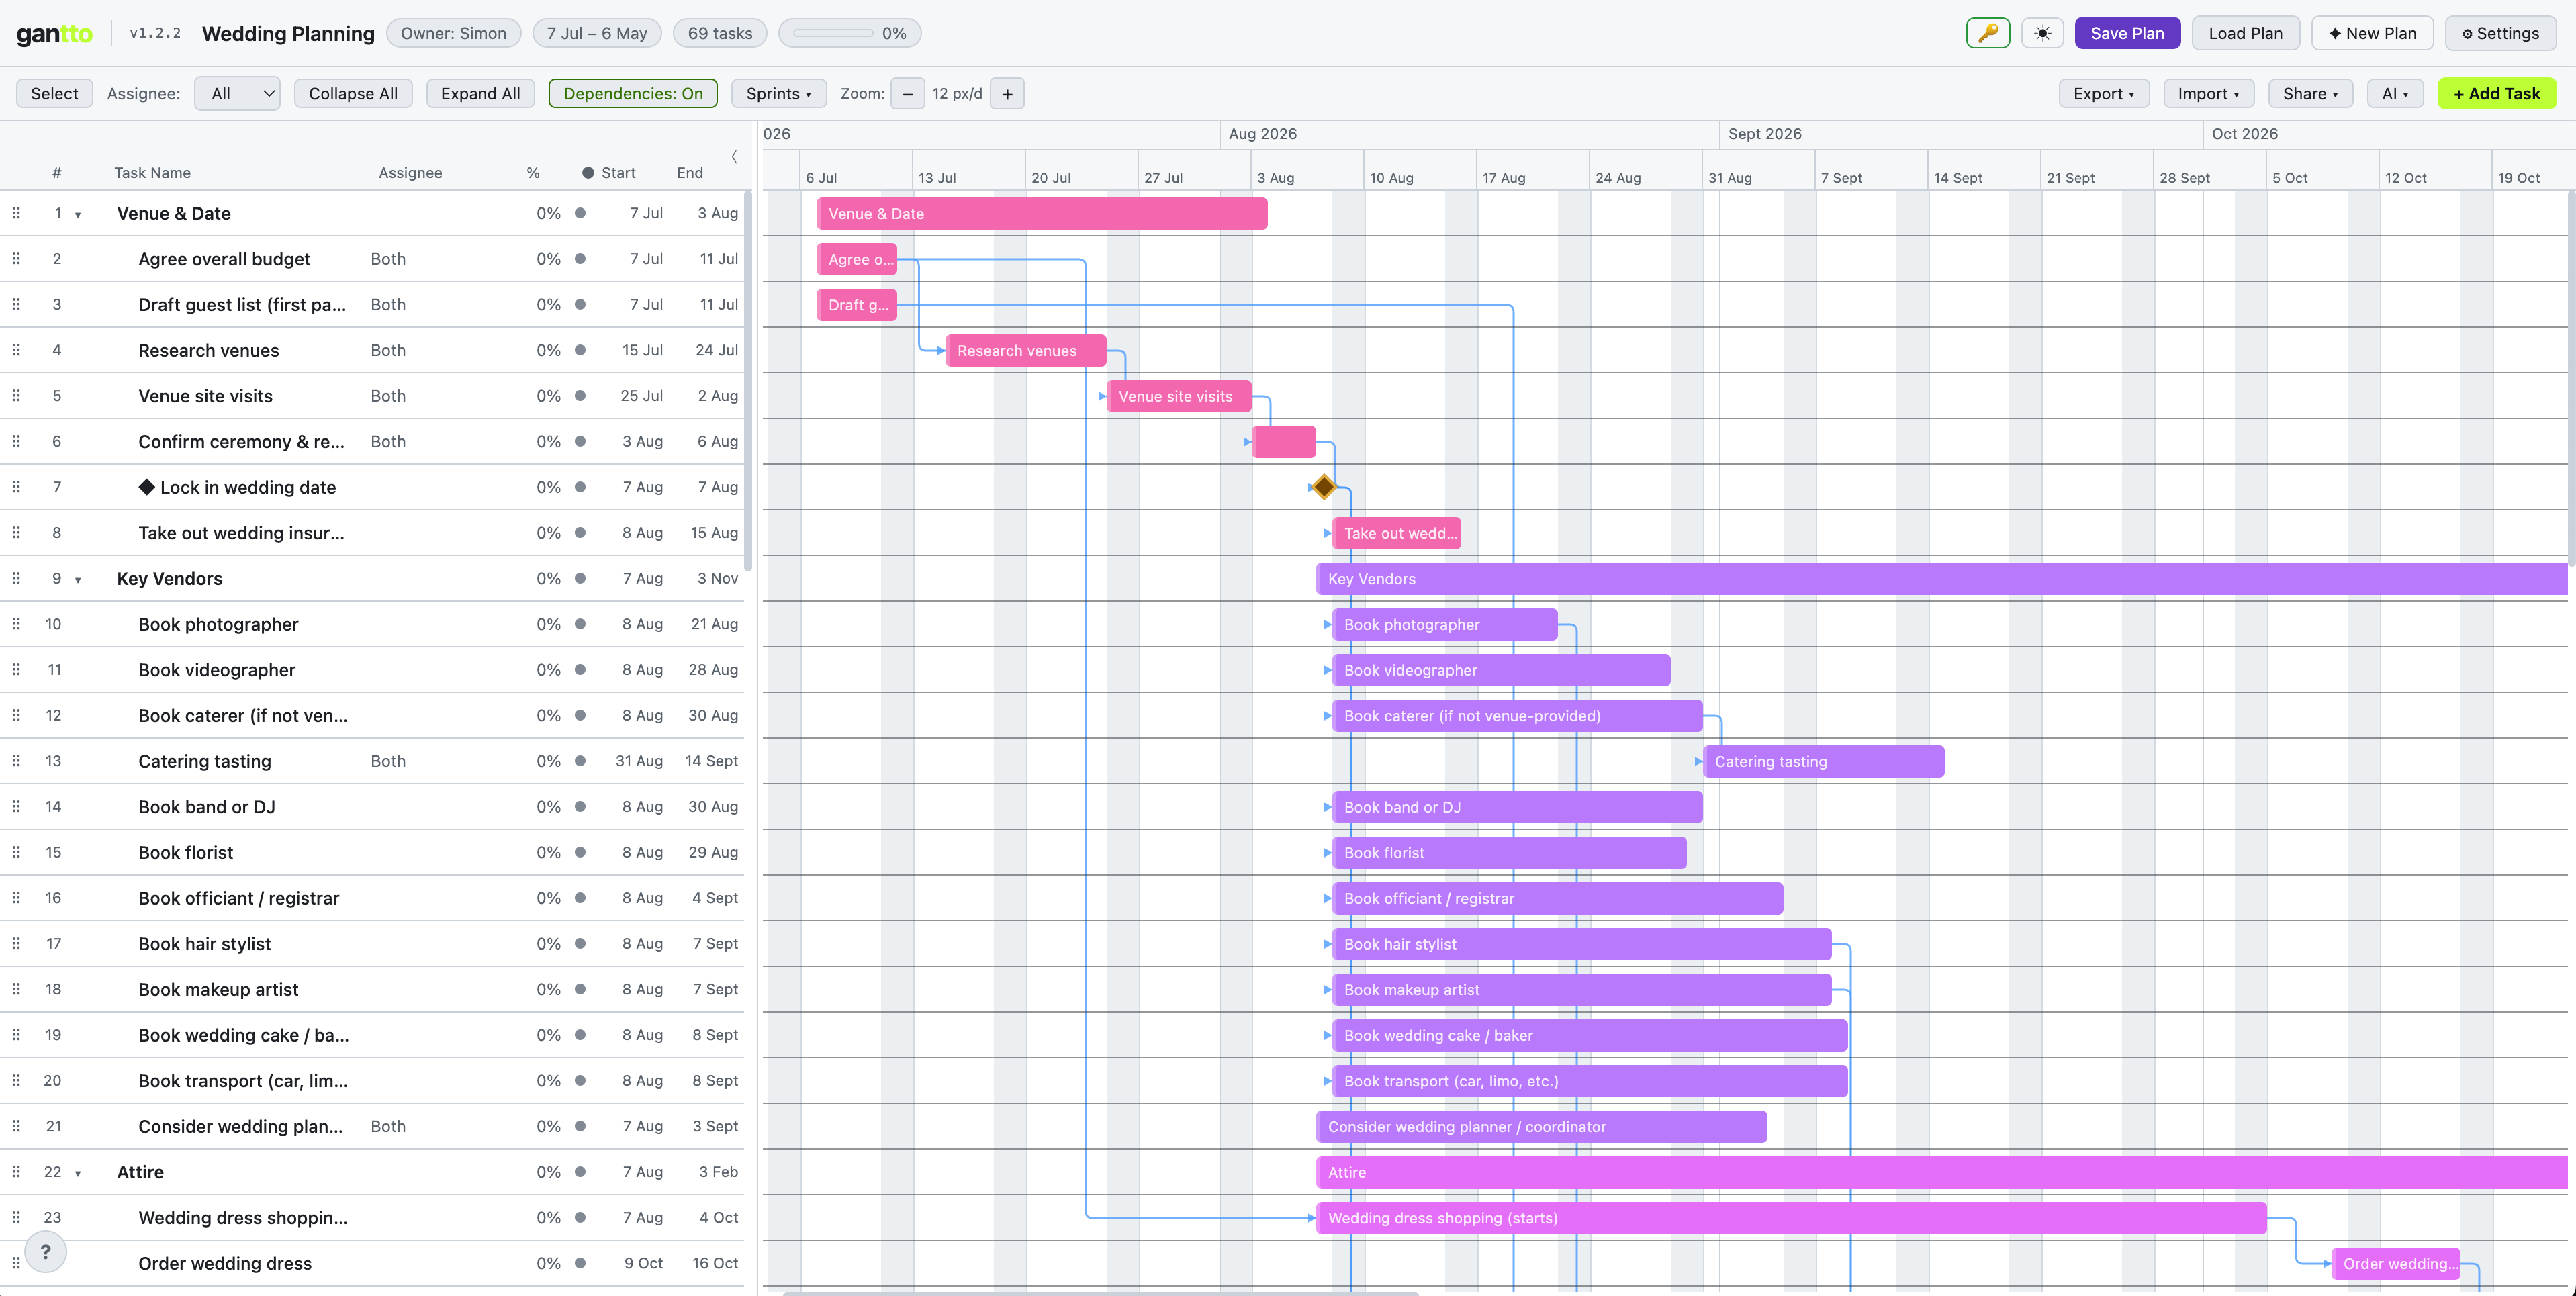This screenshot has width=2576, height=1296.
Task: Select the pink Venue & Date gantt bar
Action: click(x=1042, y=213)
